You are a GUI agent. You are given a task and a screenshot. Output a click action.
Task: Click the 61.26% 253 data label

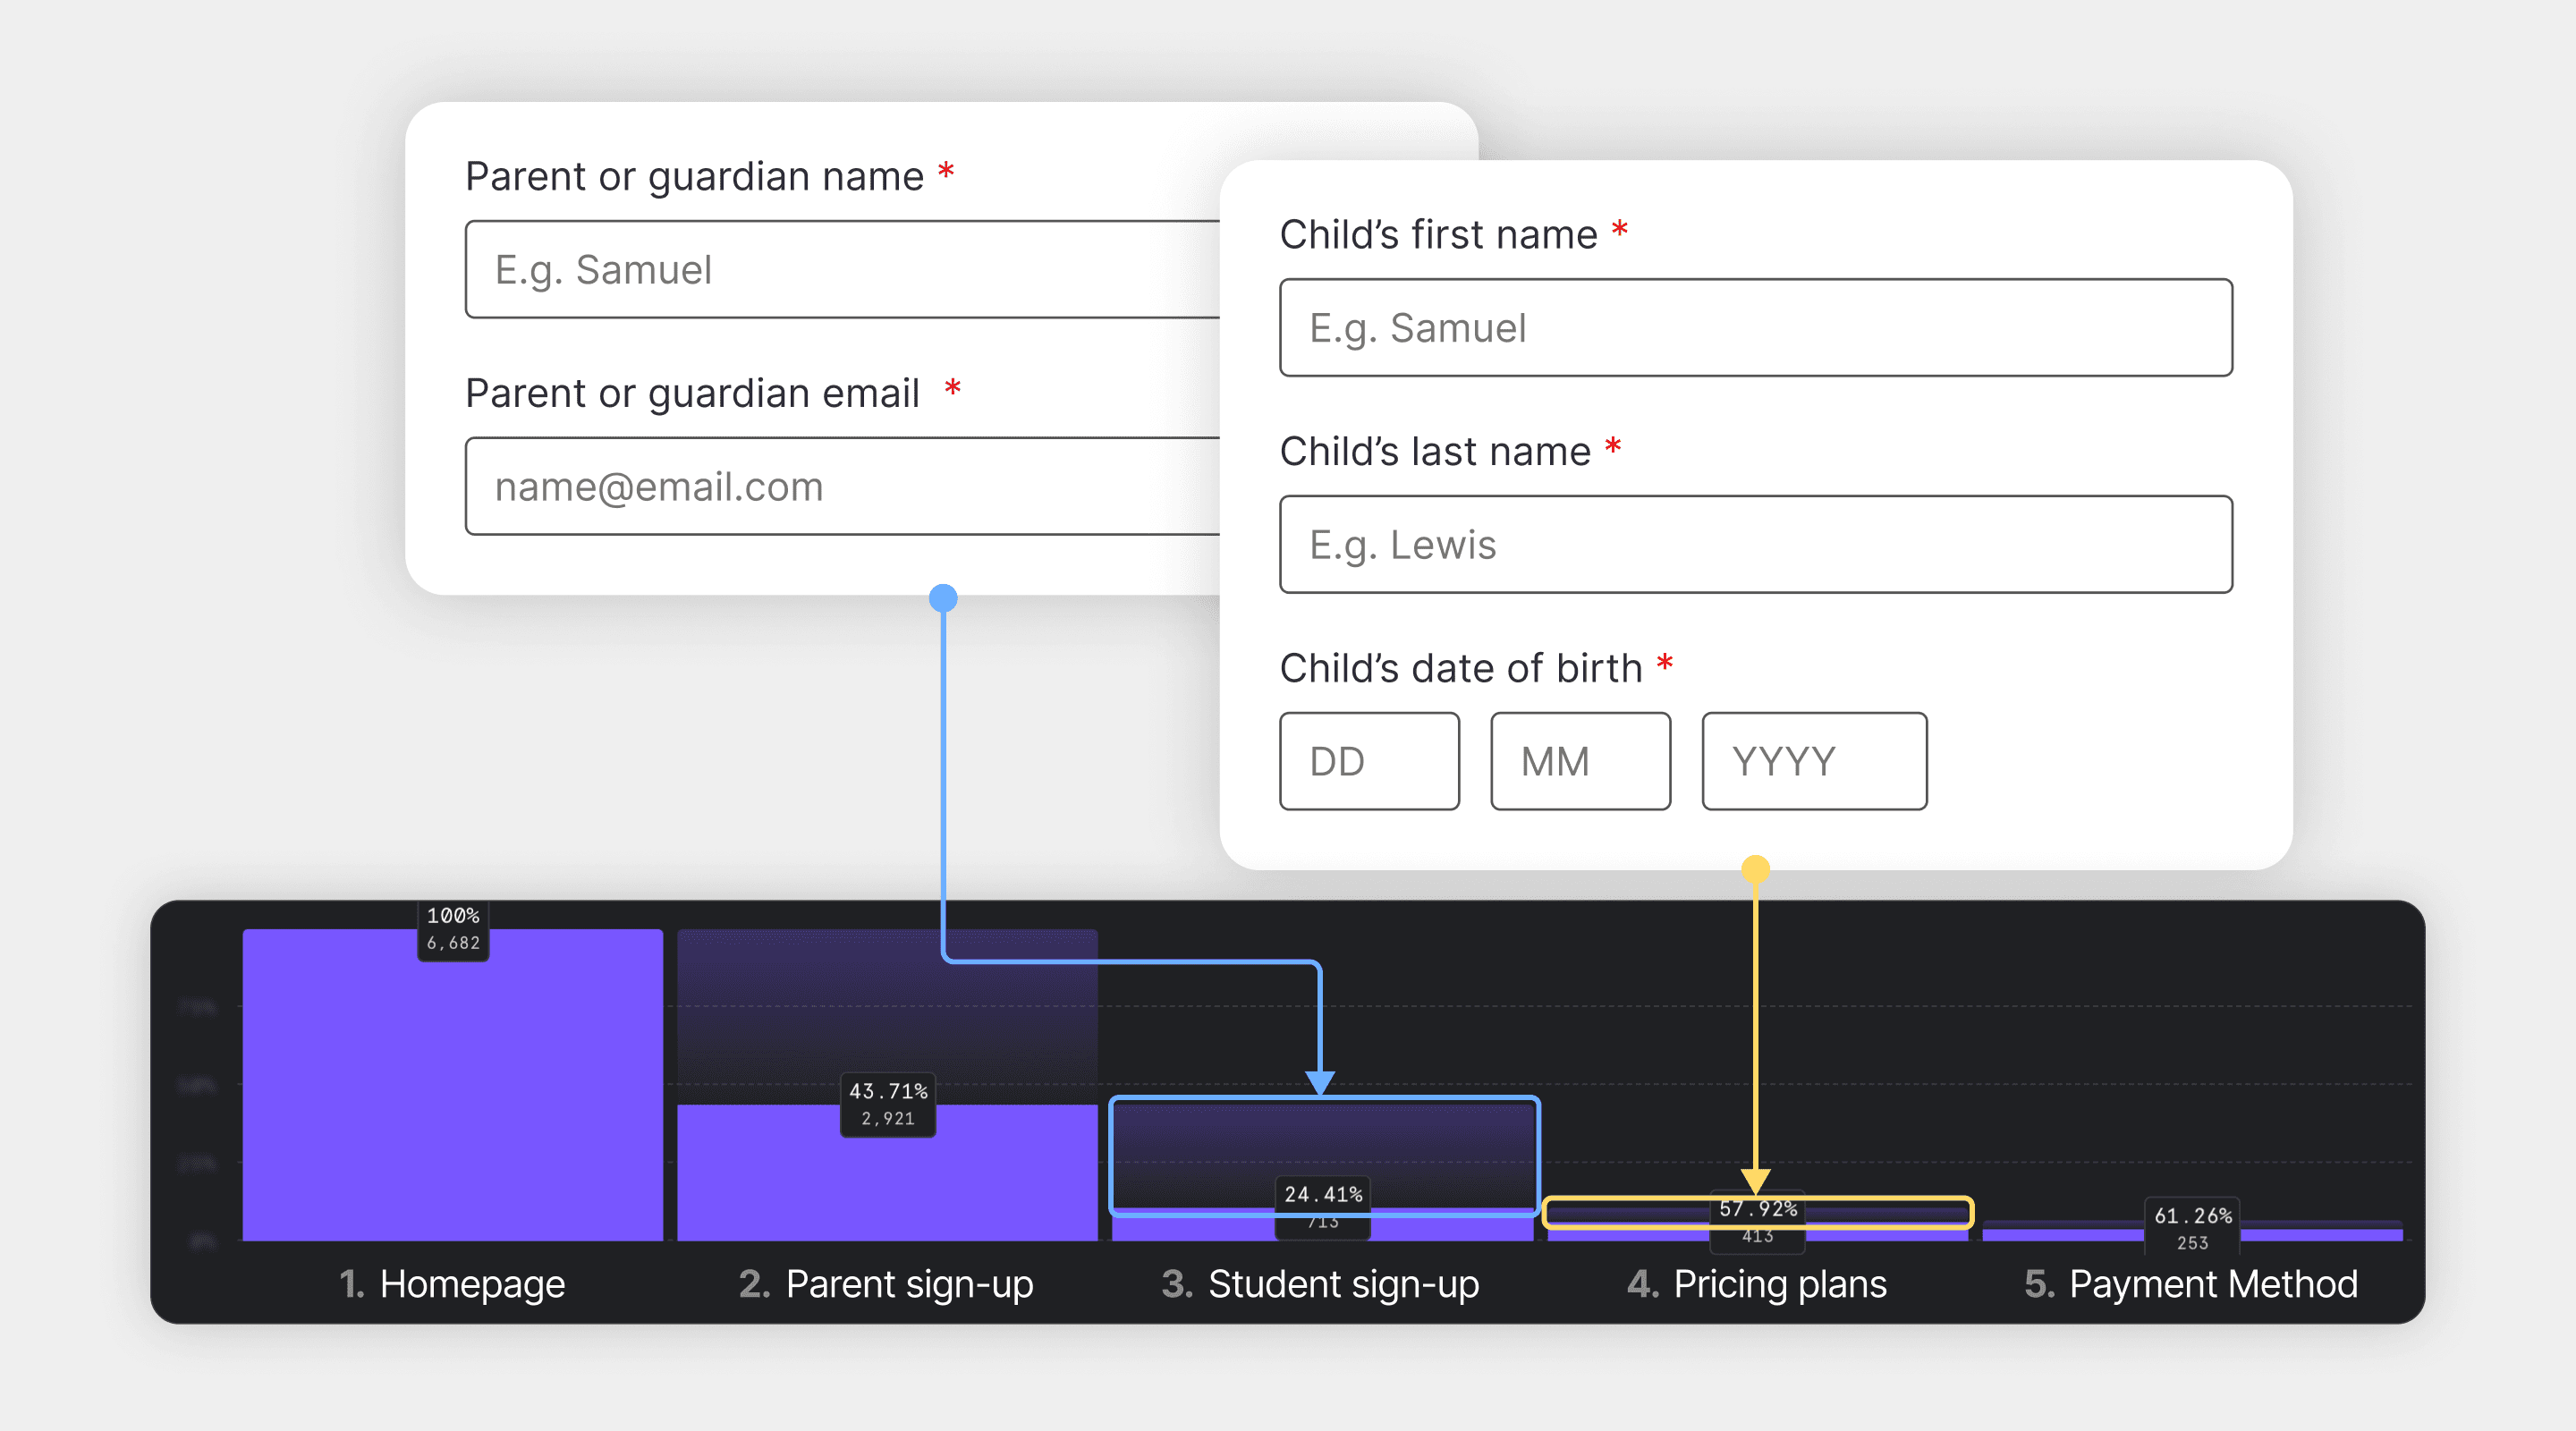[2192, 1228]
